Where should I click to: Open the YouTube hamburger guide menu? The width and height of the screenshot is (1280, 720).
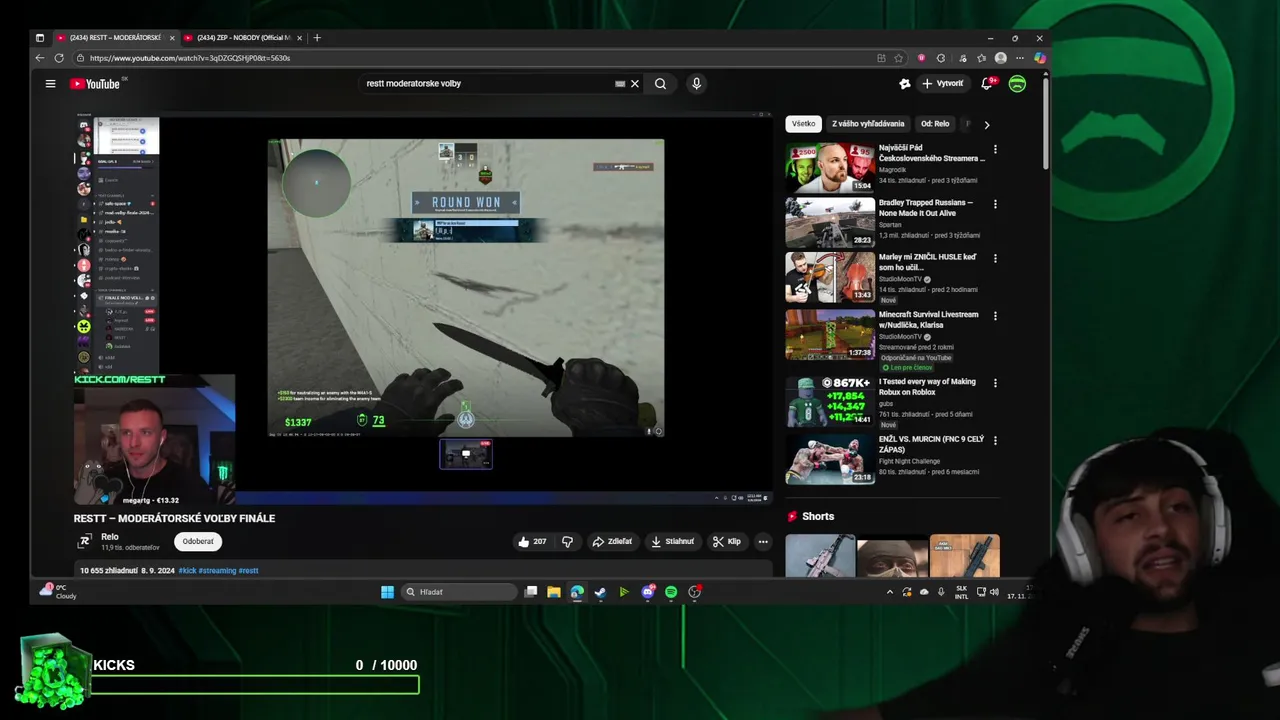click(50, 84)
